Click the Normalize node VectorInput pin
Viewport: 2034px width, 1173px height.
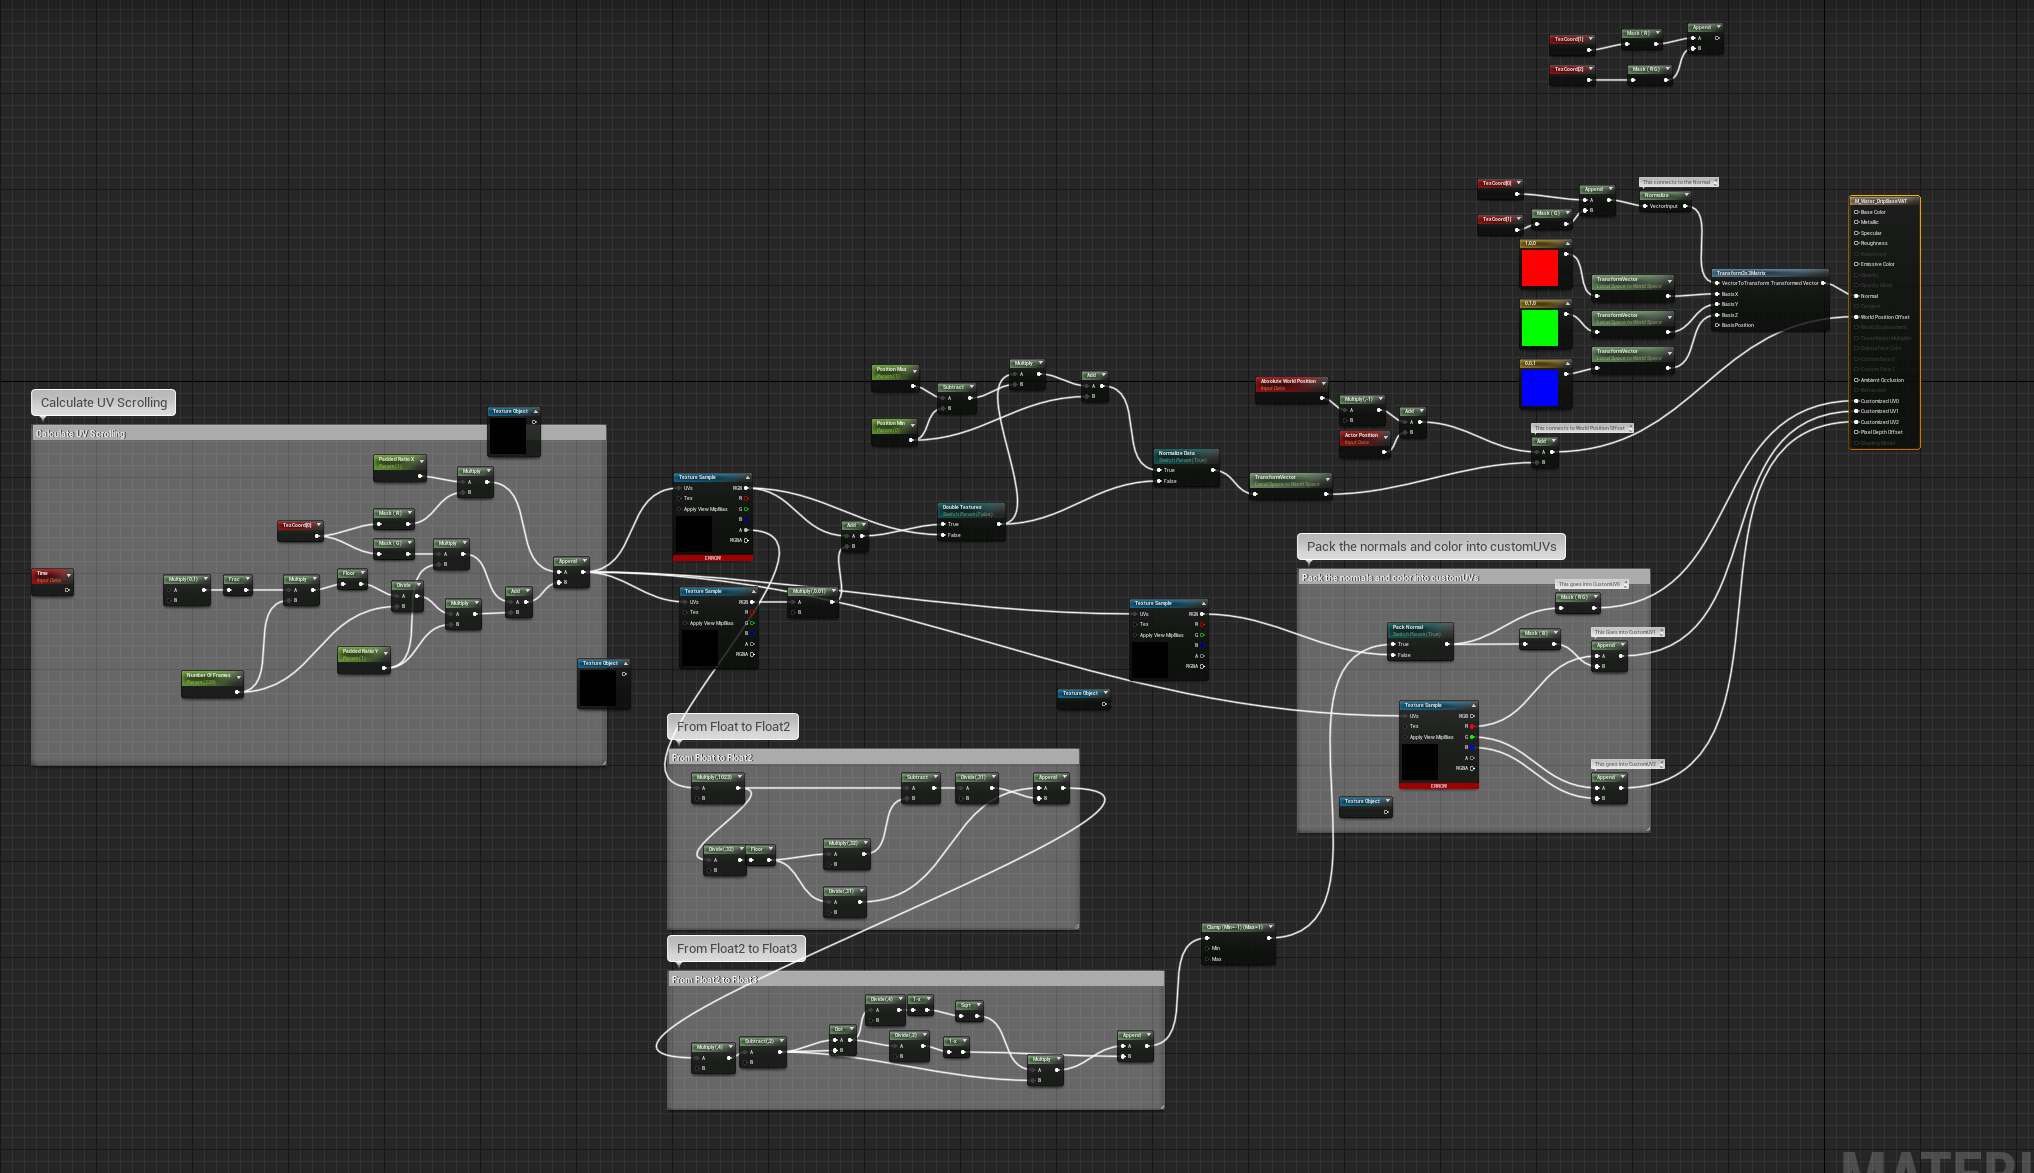click(1645, 206)
